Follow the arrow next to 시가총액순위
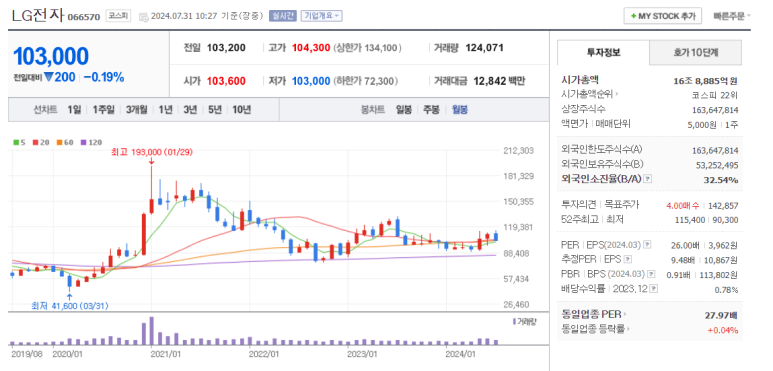Screen dimensions: 773x371 pos(617,94)
